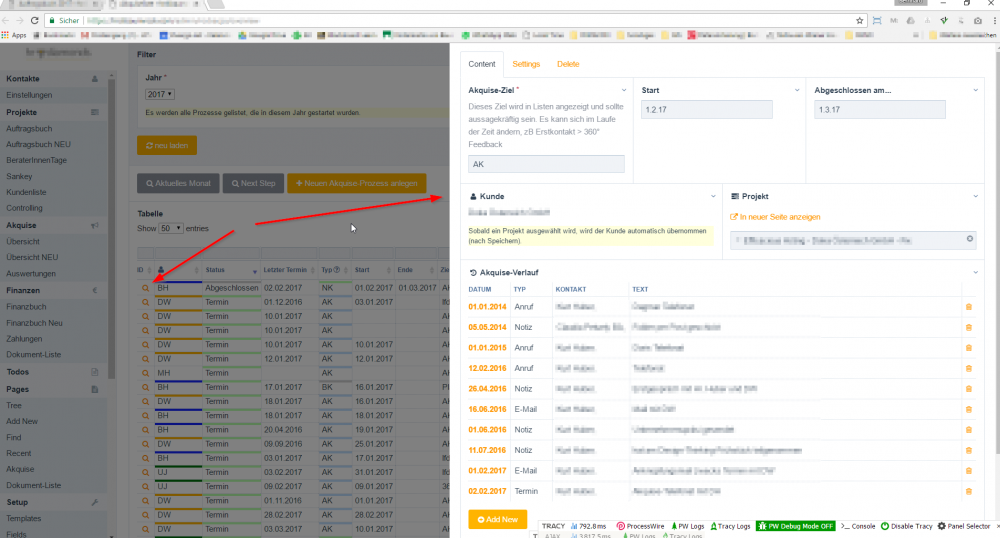The height and width of the screenshot is (538, 1000).
Task: Bookmark page using the star icon in address bar
Action: tap(860, 20)
